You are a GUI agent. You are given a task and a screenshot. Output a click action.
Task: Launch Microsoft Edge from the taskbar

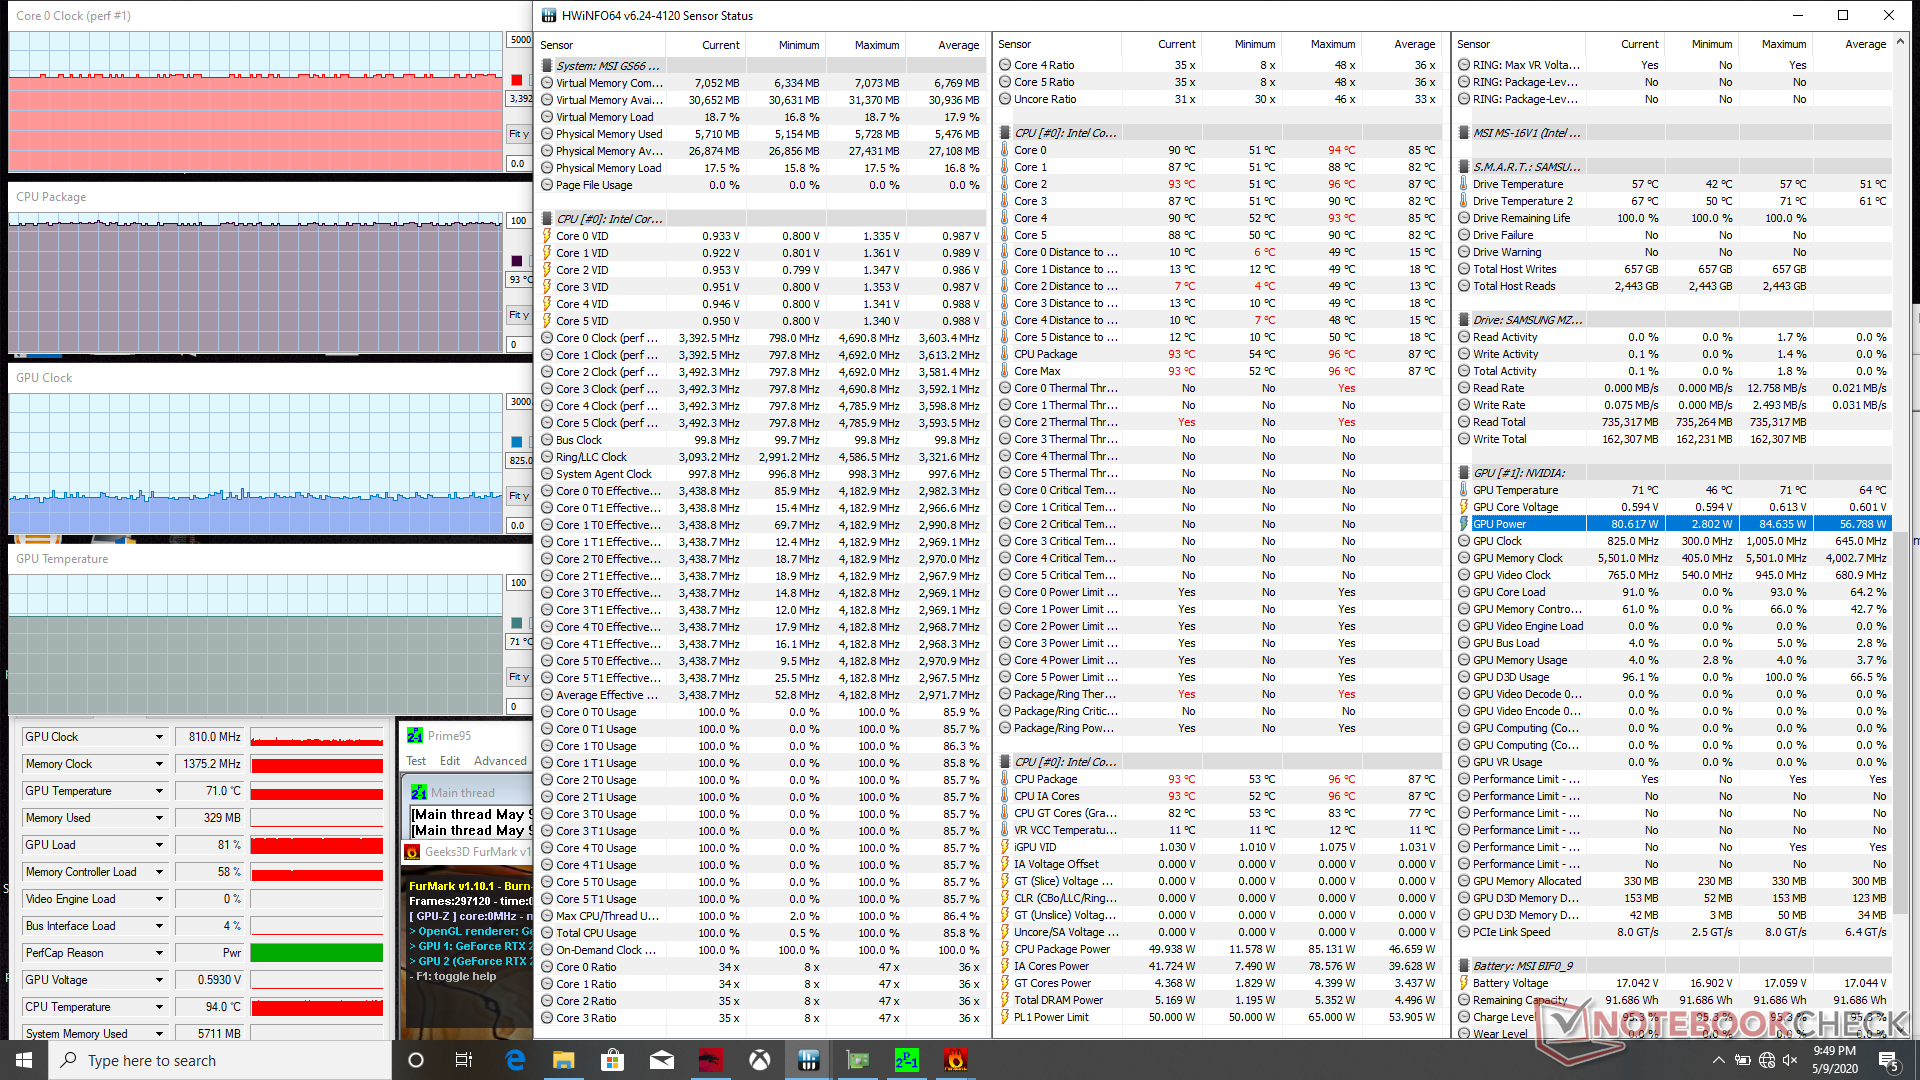click(x=515, y=1060)
